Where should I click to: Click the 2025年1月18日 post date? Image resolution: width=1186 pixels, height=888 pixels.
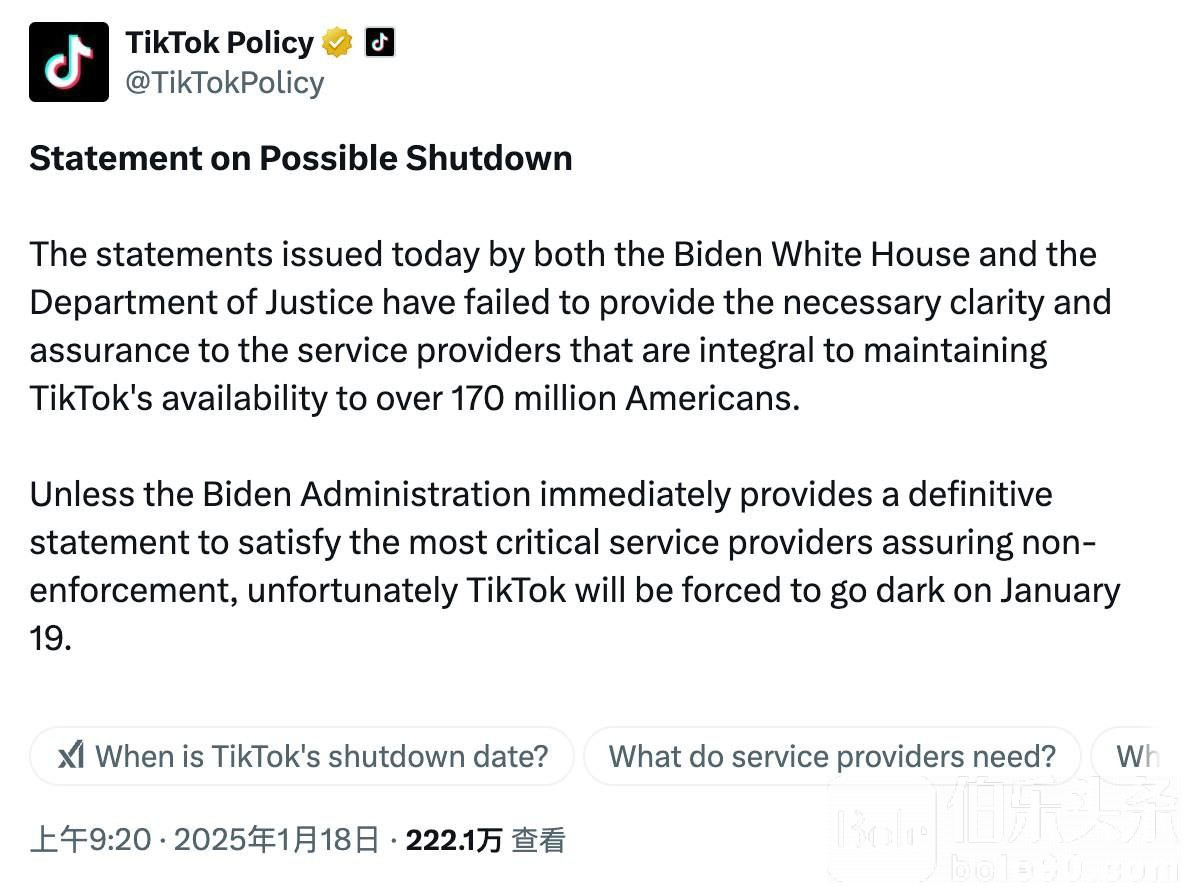coord(277,840)
